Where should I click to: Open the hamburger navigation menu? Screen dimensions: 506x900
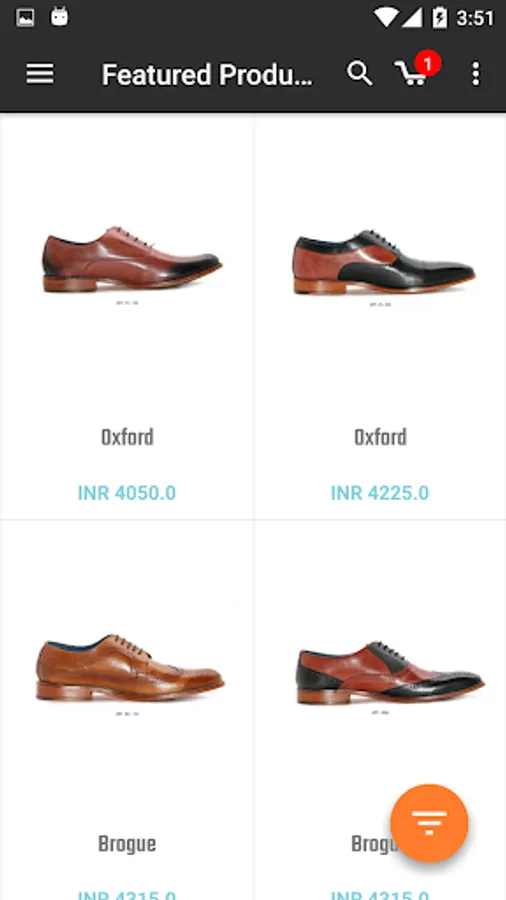[x=40, y=74]
